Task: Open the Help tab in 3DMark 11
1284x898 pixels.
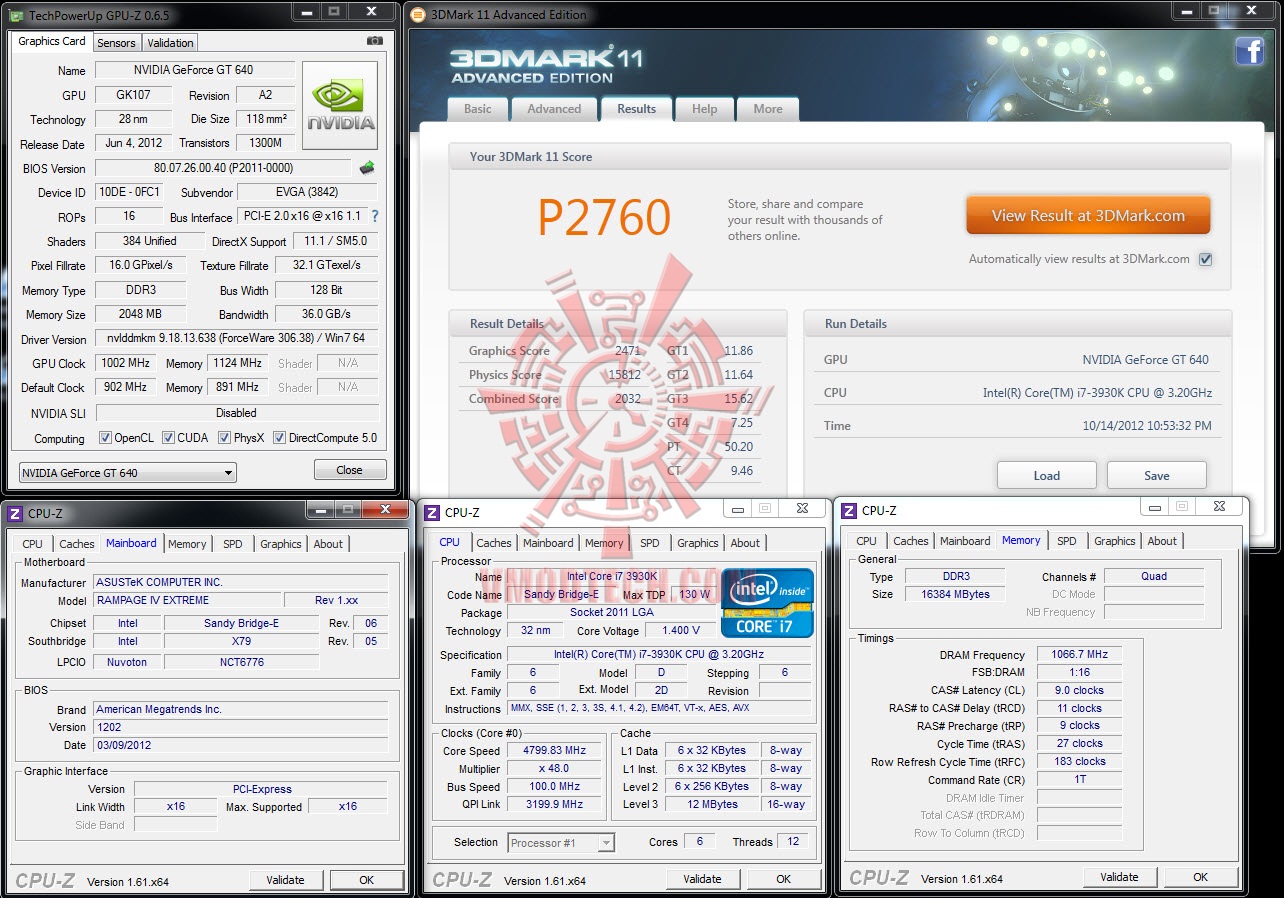Action: (704, 109)
